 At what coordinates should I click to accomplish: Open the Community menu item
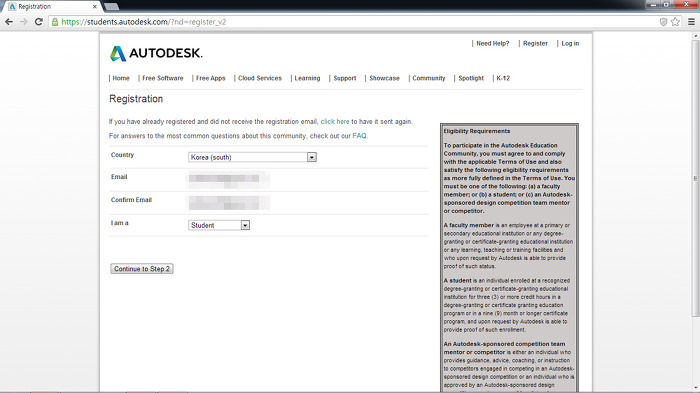429,78
